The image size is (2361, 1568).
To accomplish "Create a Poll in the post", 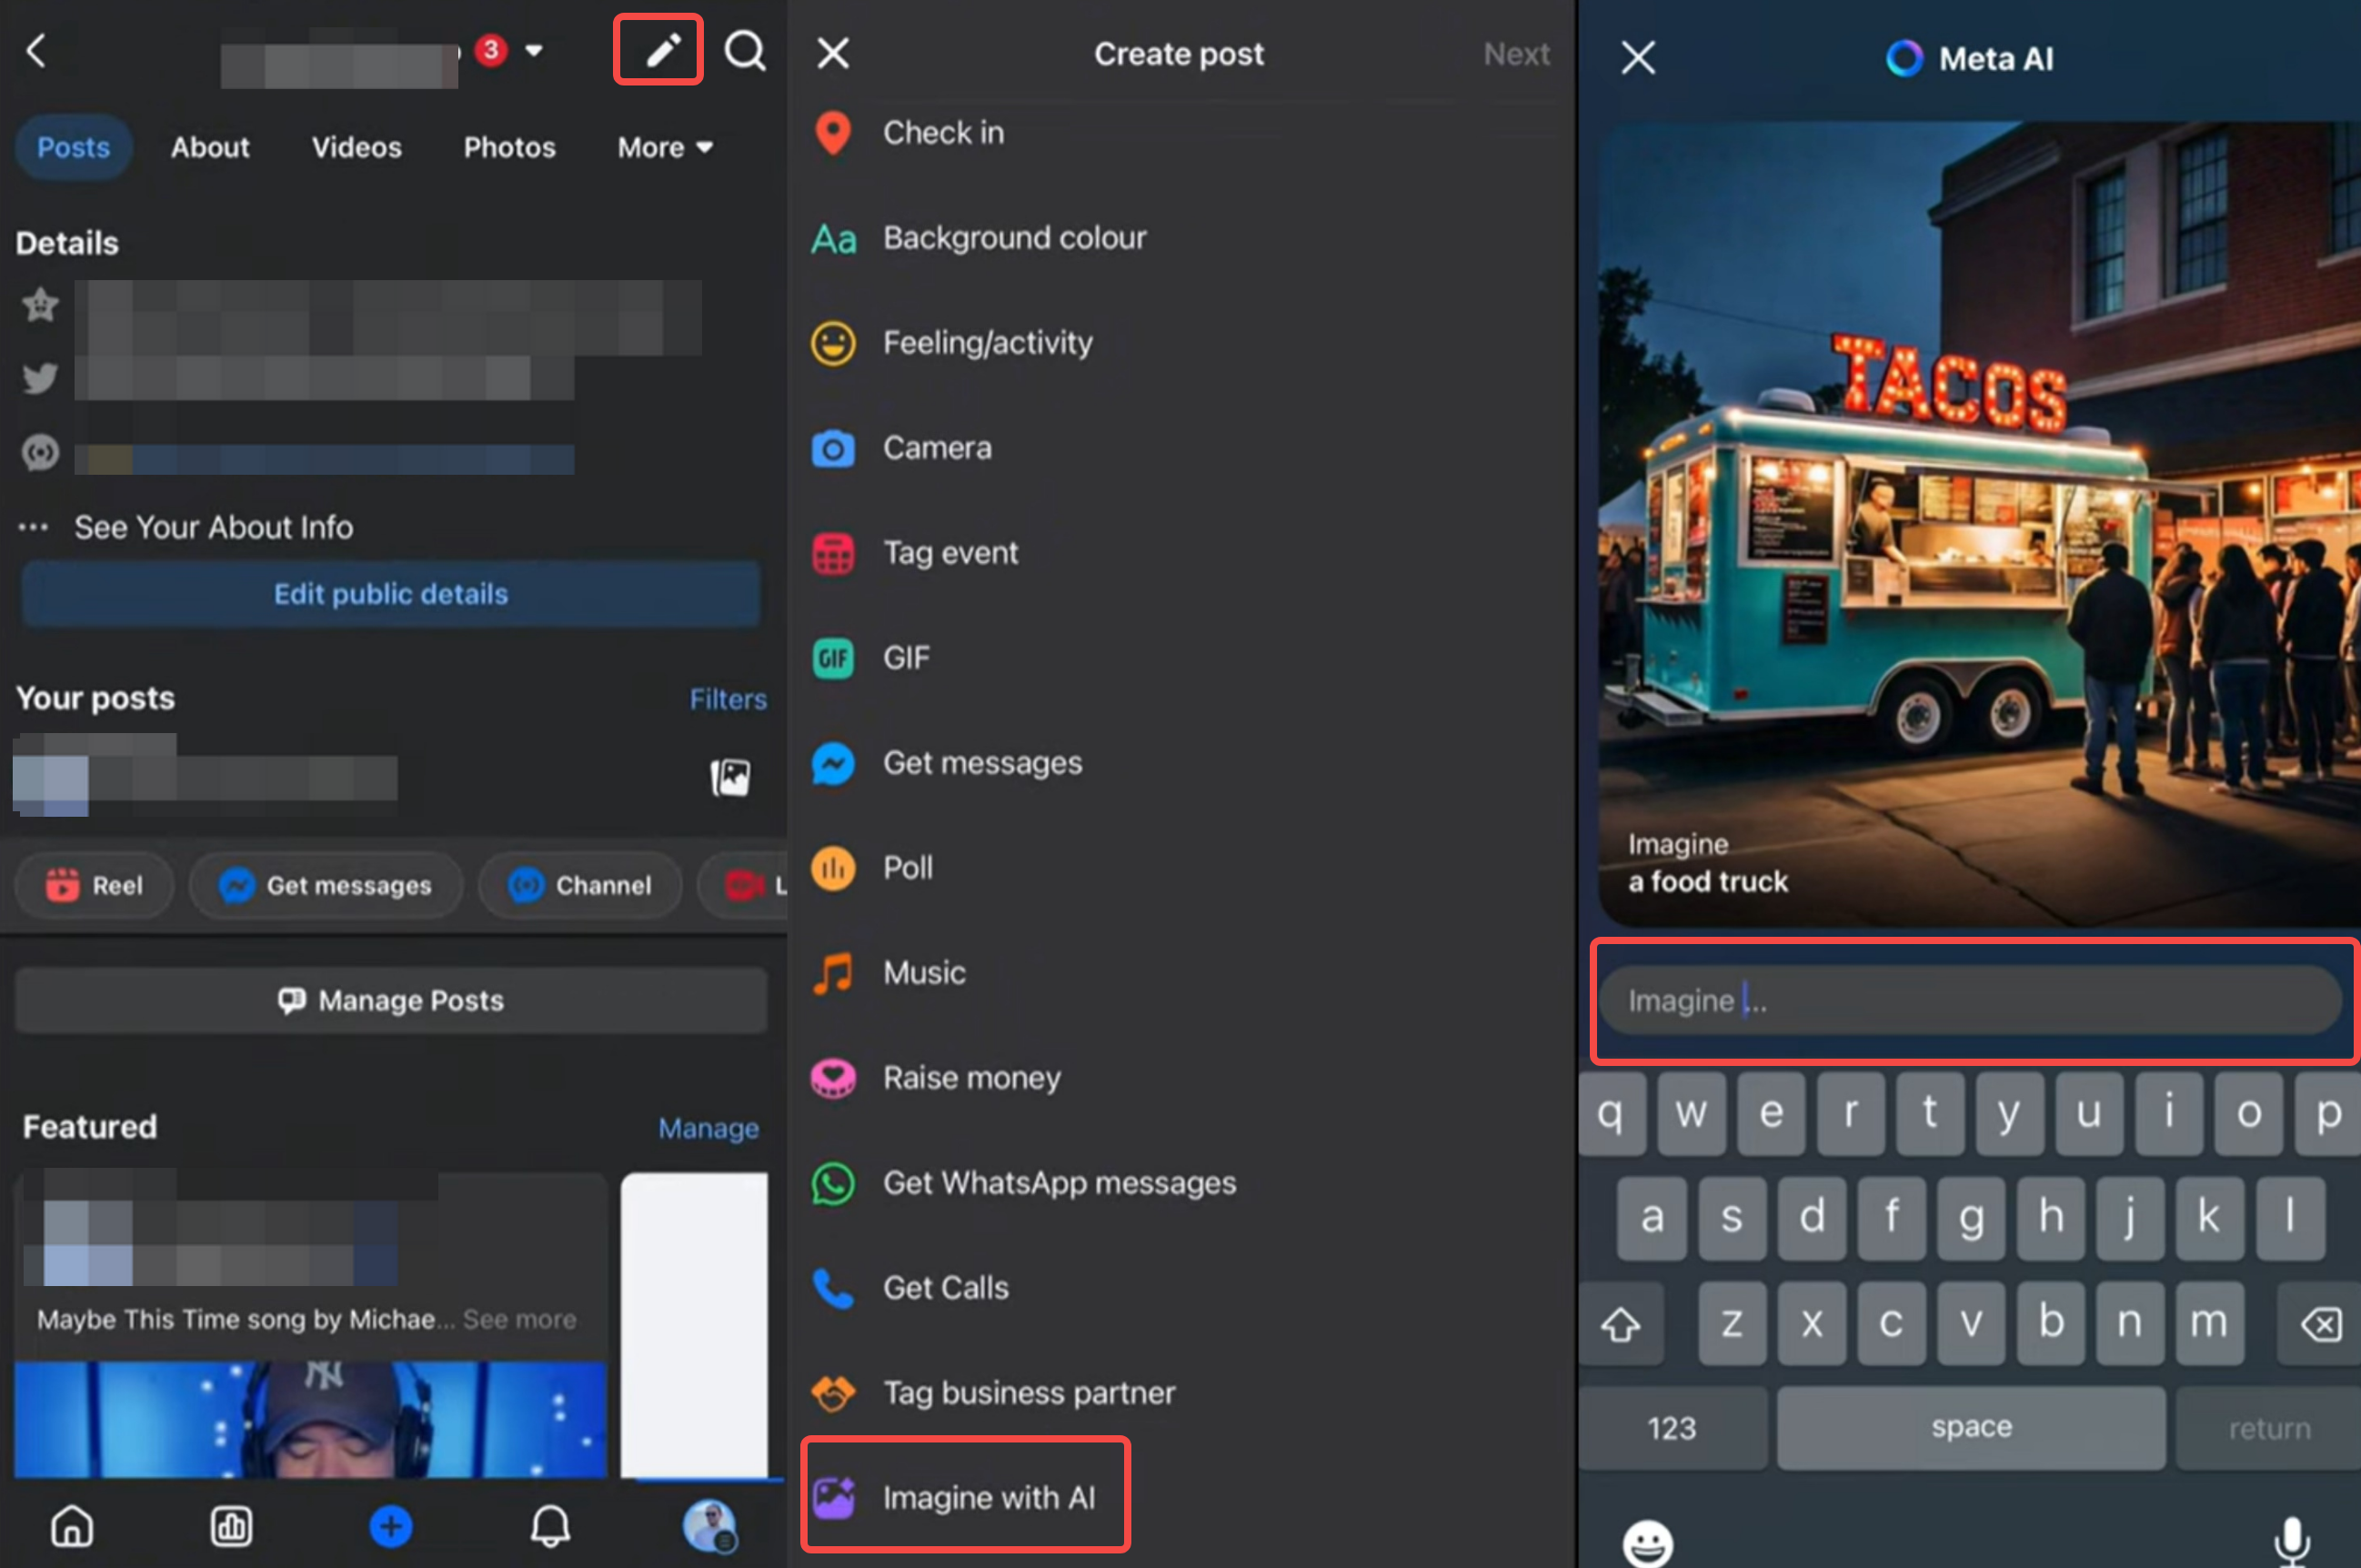I will (906, 868).
